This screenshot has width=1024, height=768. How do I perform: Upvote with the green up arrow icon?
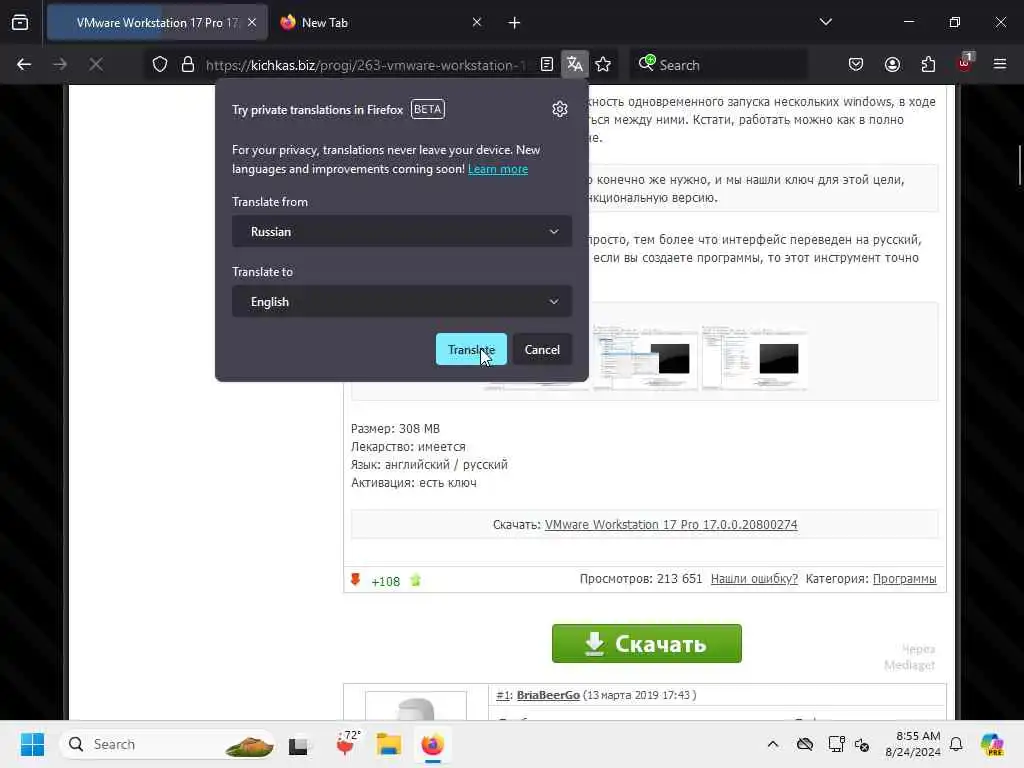(415, 580)
